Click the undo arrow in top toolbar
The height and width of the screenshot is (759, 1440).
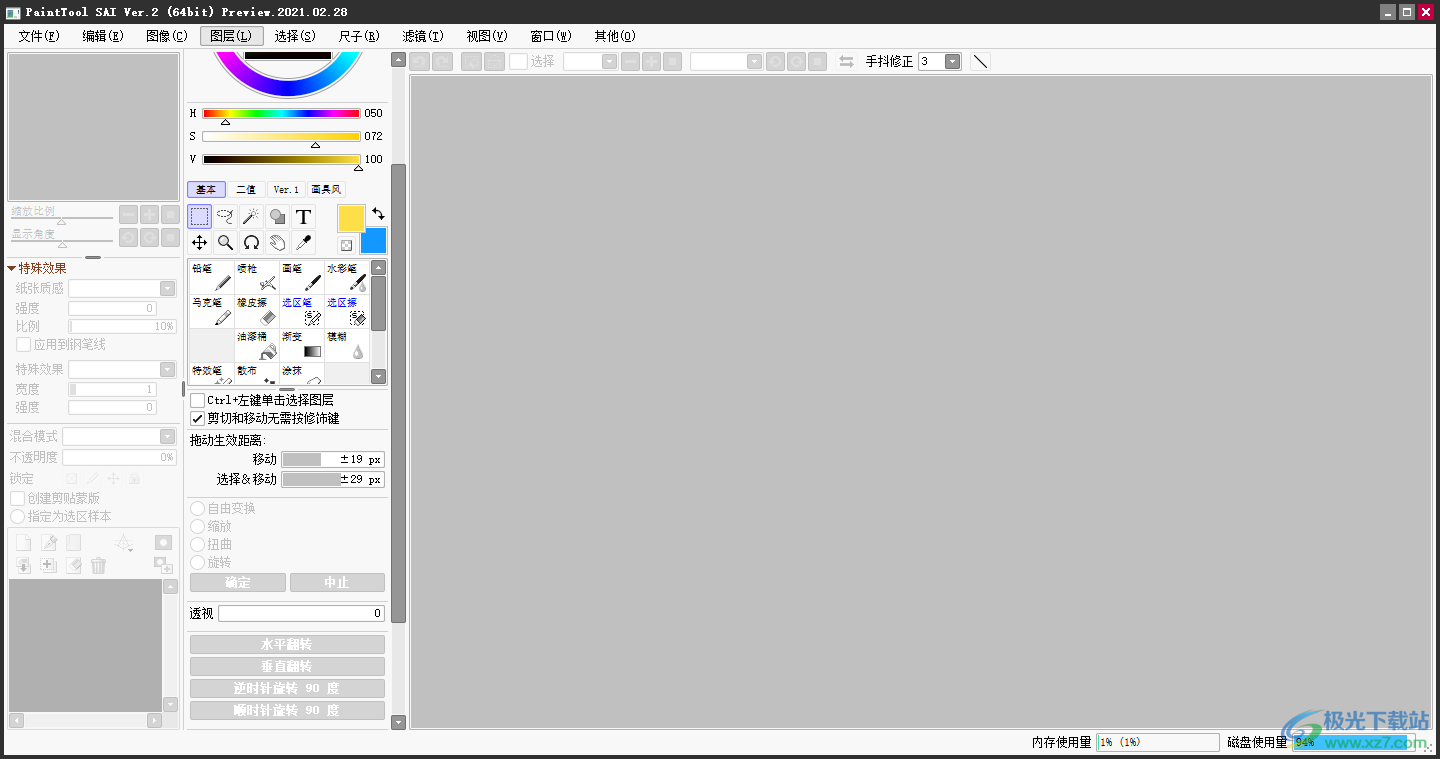[420, 61]
